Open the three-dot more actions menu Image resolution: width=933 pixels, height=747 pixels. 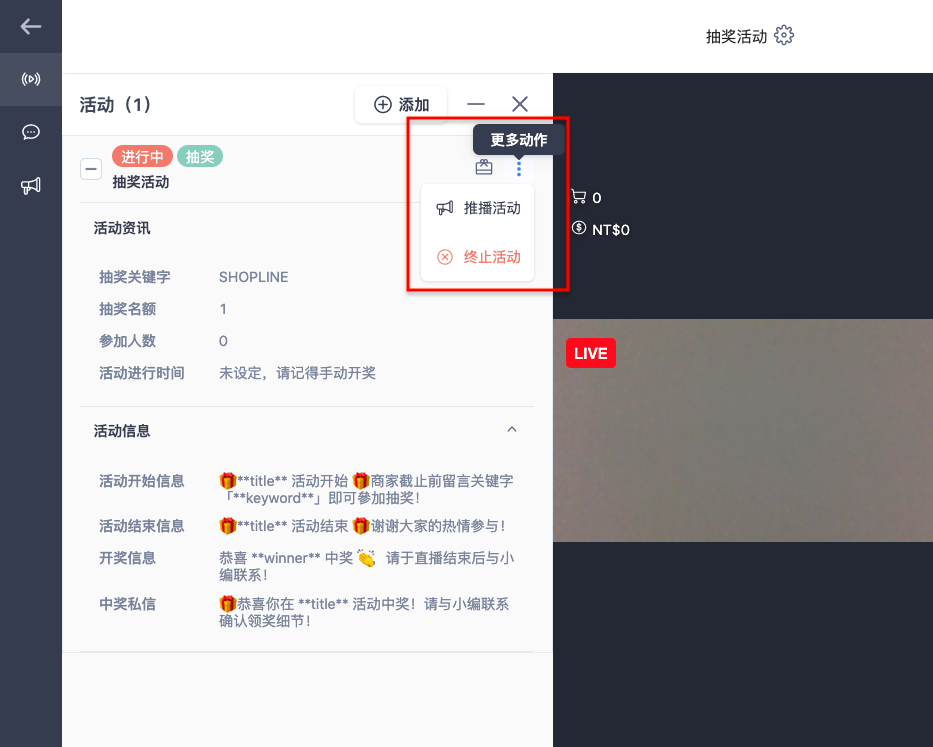point(519,169)
